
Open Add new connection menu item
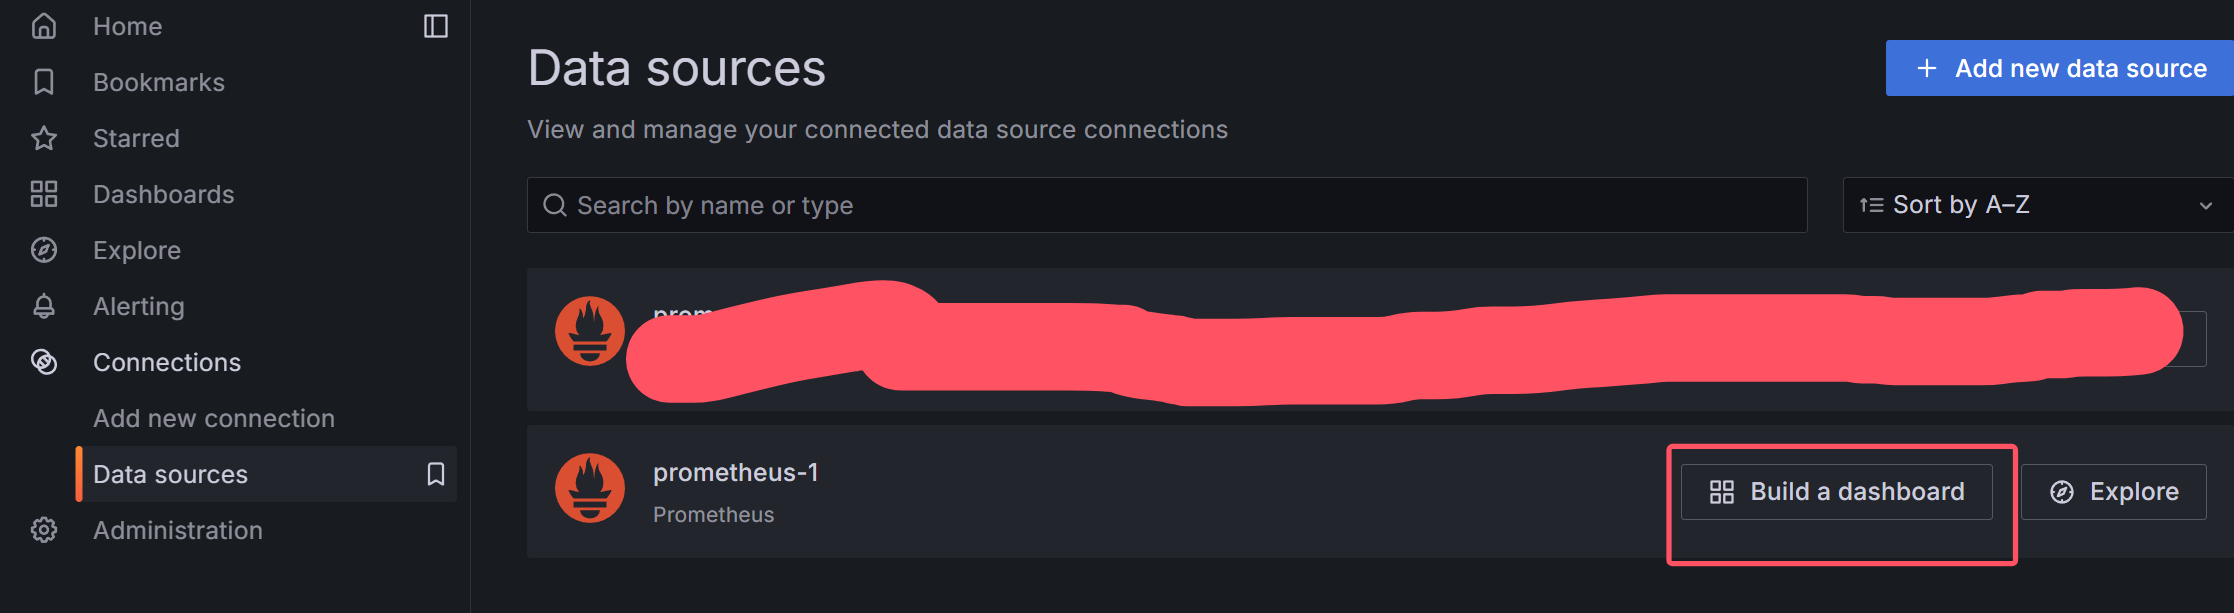(x=214, y=418)
